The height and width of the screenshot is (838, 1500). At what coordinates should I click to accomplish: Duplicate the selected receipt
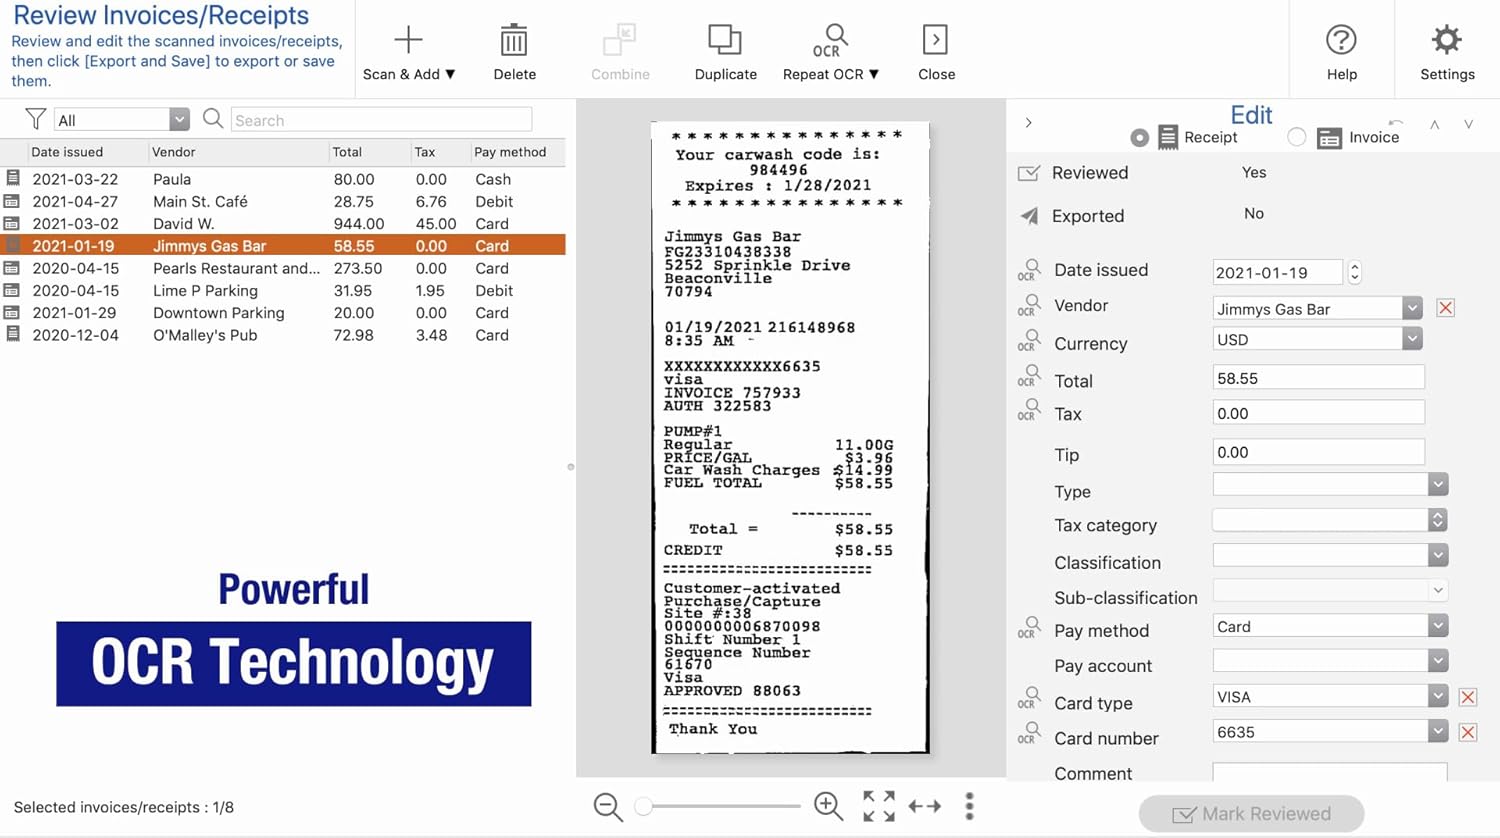(725, 41)
